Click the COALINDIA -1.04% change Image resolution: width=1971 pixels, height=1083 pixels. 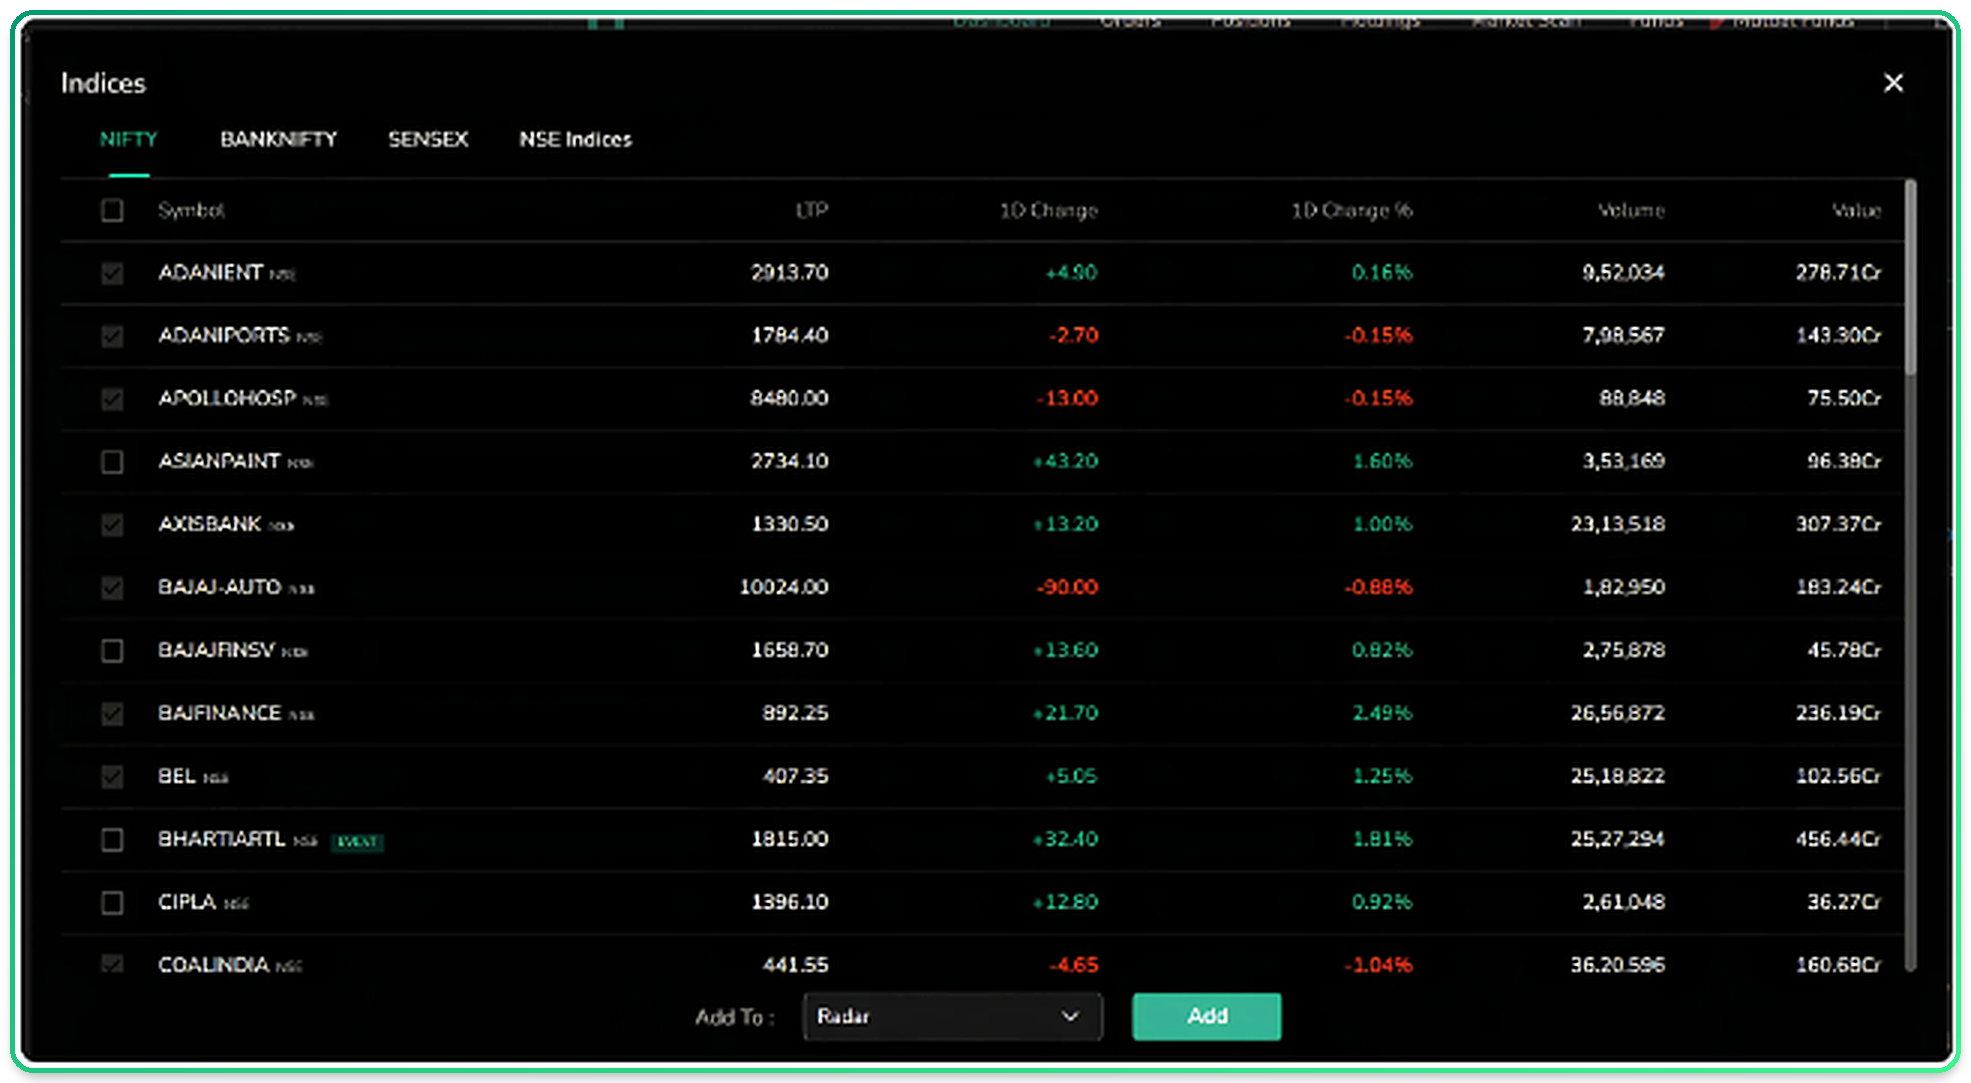1378,965
